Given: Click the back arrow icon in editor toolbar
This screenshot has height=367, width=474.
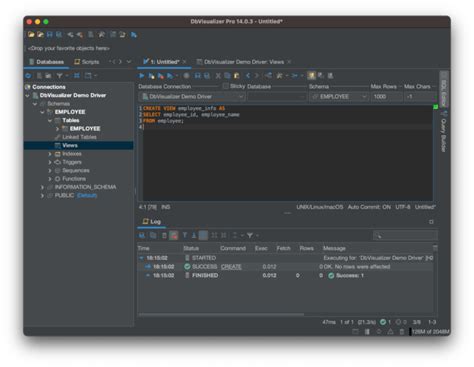Looking at the screenshot, I should pyautogui.click(x=248, y=76).
